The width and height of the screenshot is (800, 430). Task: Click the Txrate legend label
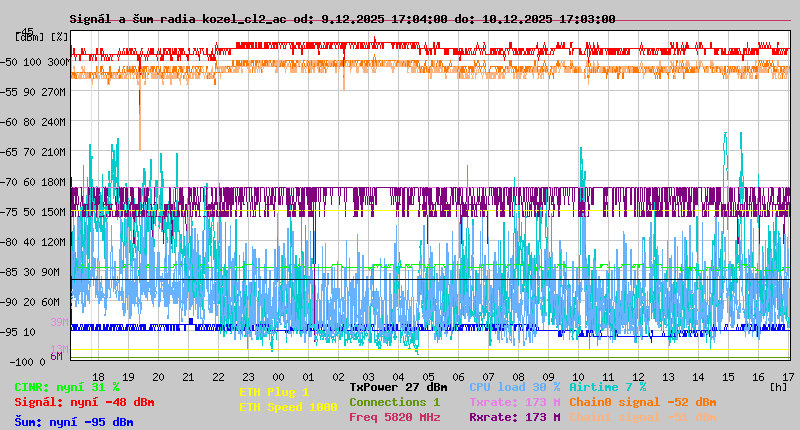(514, 402)
